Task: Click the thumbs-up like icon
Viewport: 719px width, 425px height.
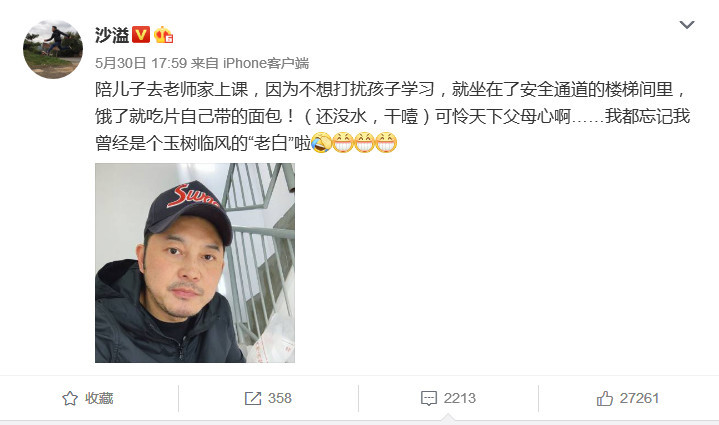Action: (604, 398)
